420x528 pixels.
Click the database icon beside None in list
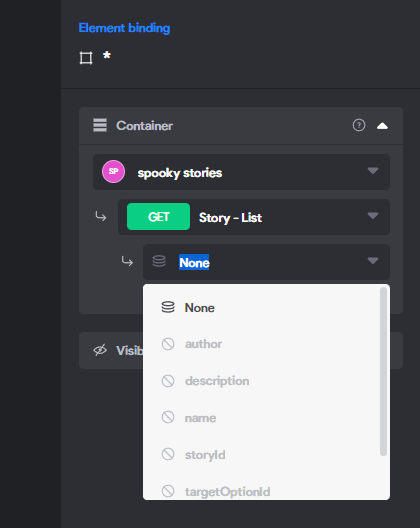(168, 307)
